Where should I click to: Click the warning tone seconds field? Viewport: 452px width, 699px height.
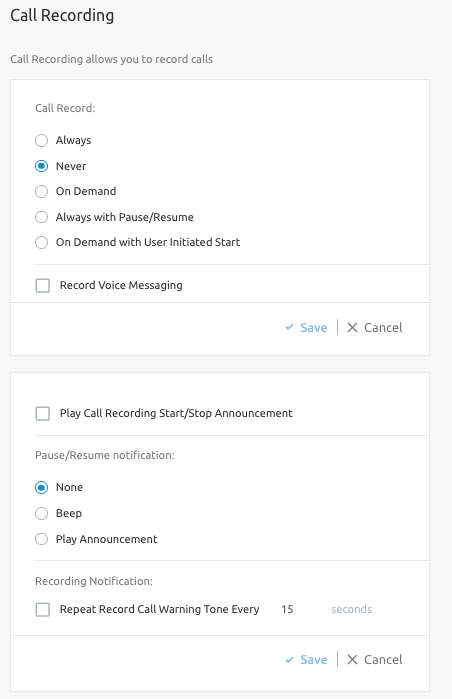301,609
